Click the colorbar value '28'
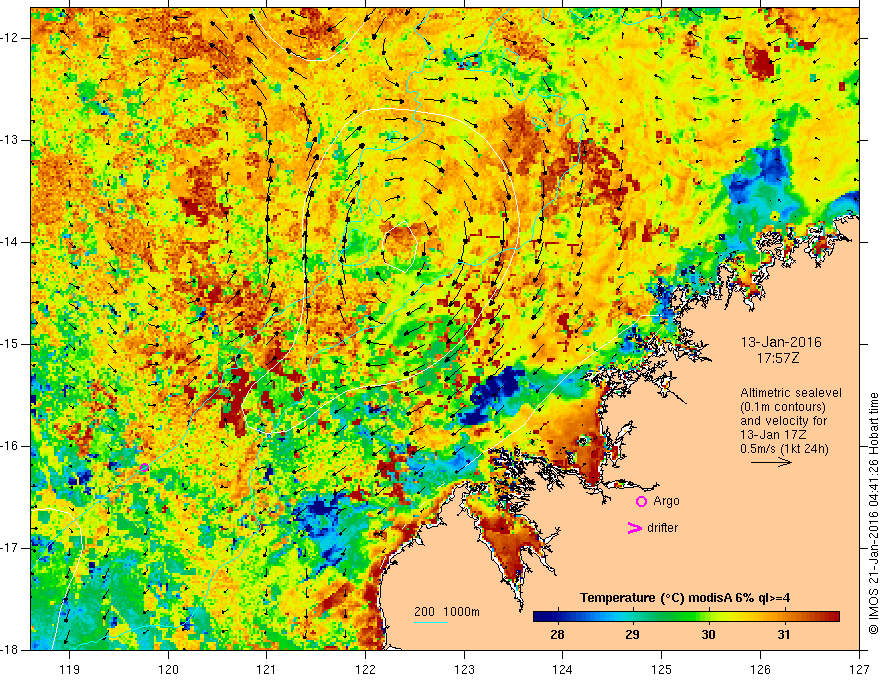880x680 pixels. pos(557,635)
